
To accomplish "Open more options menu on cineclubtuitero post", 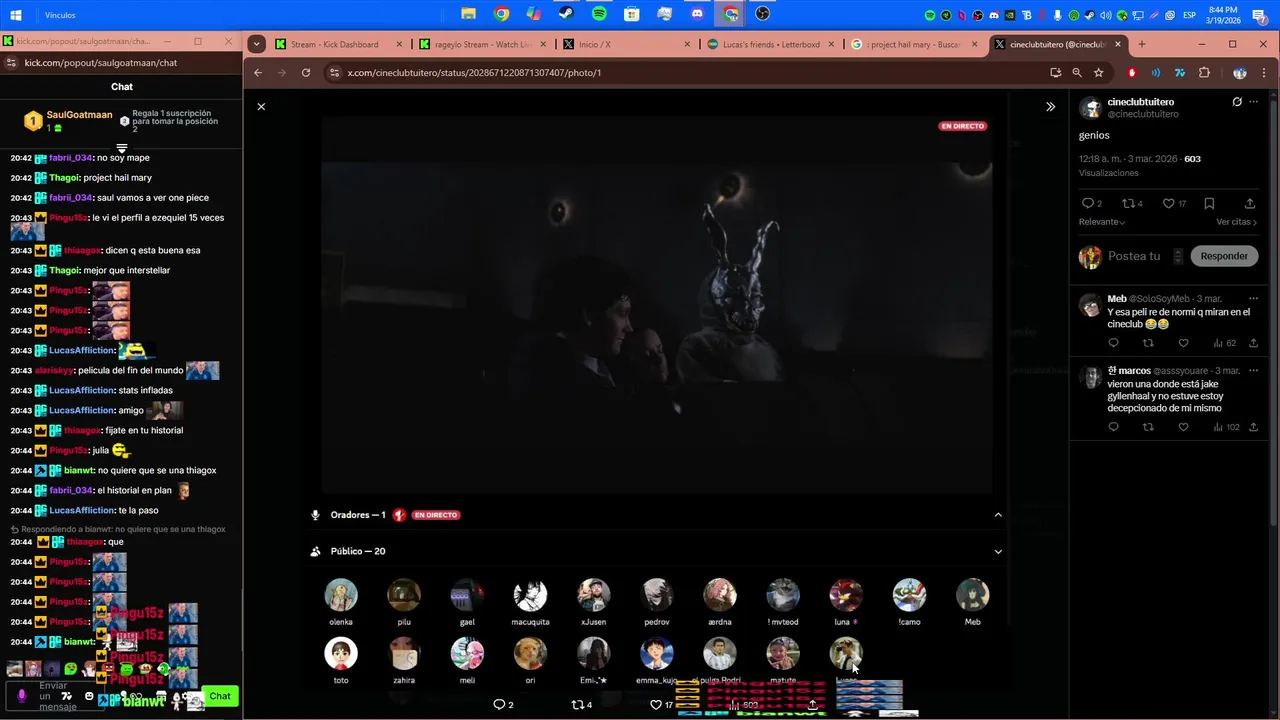I will coord(1253,102).
